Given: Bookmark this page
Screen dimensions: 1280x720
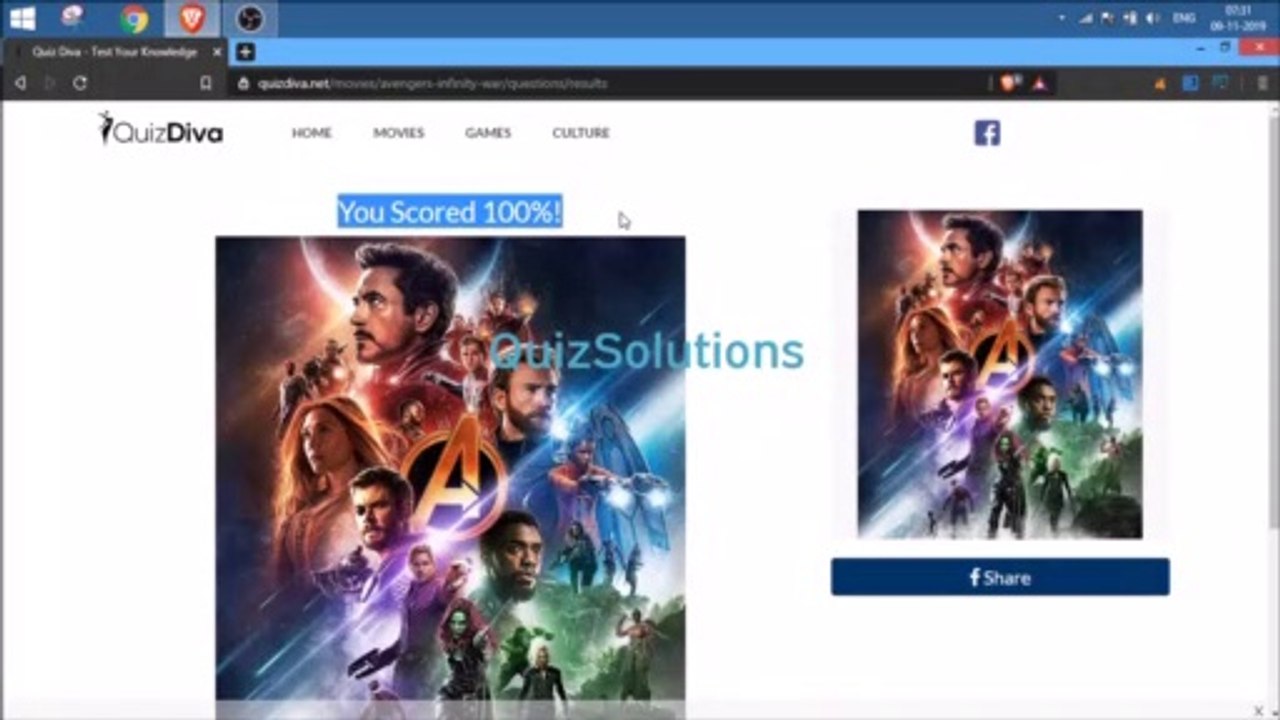Looking at the screenshot, I should click(205, 84).
